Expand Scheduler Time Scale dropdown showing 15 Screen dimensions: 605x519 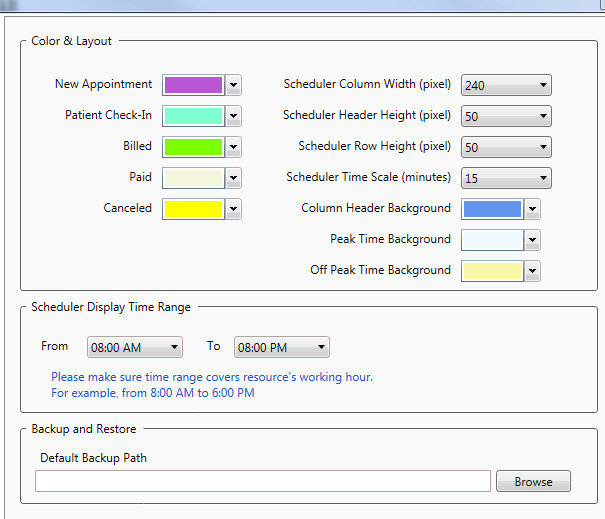506,178
